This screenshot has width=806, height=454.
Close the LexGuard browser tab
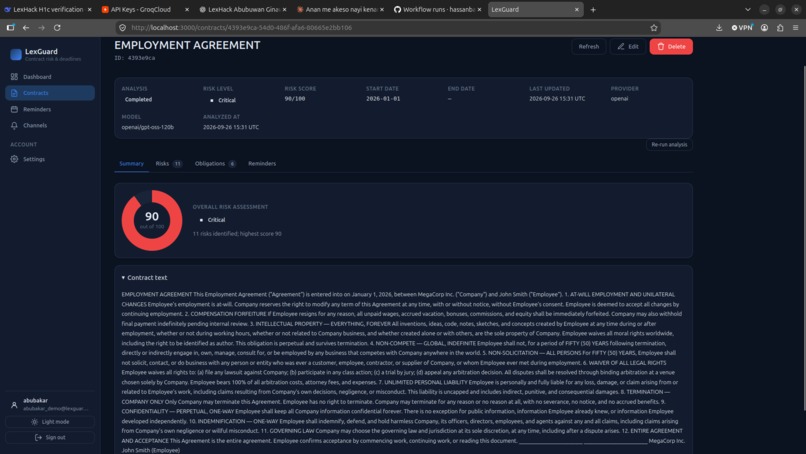[x=577, y=9]
